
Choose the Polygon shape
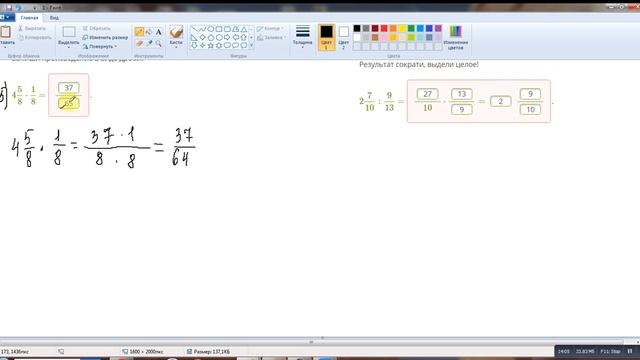(236, 29)
